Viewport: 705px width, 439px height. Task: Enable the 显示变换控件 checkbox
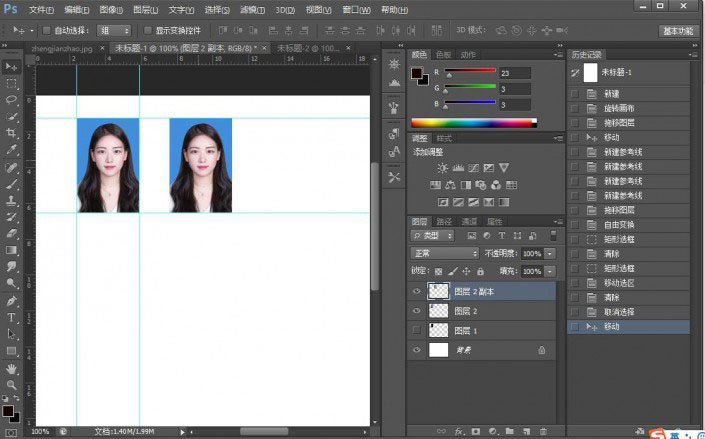[148, 30]
